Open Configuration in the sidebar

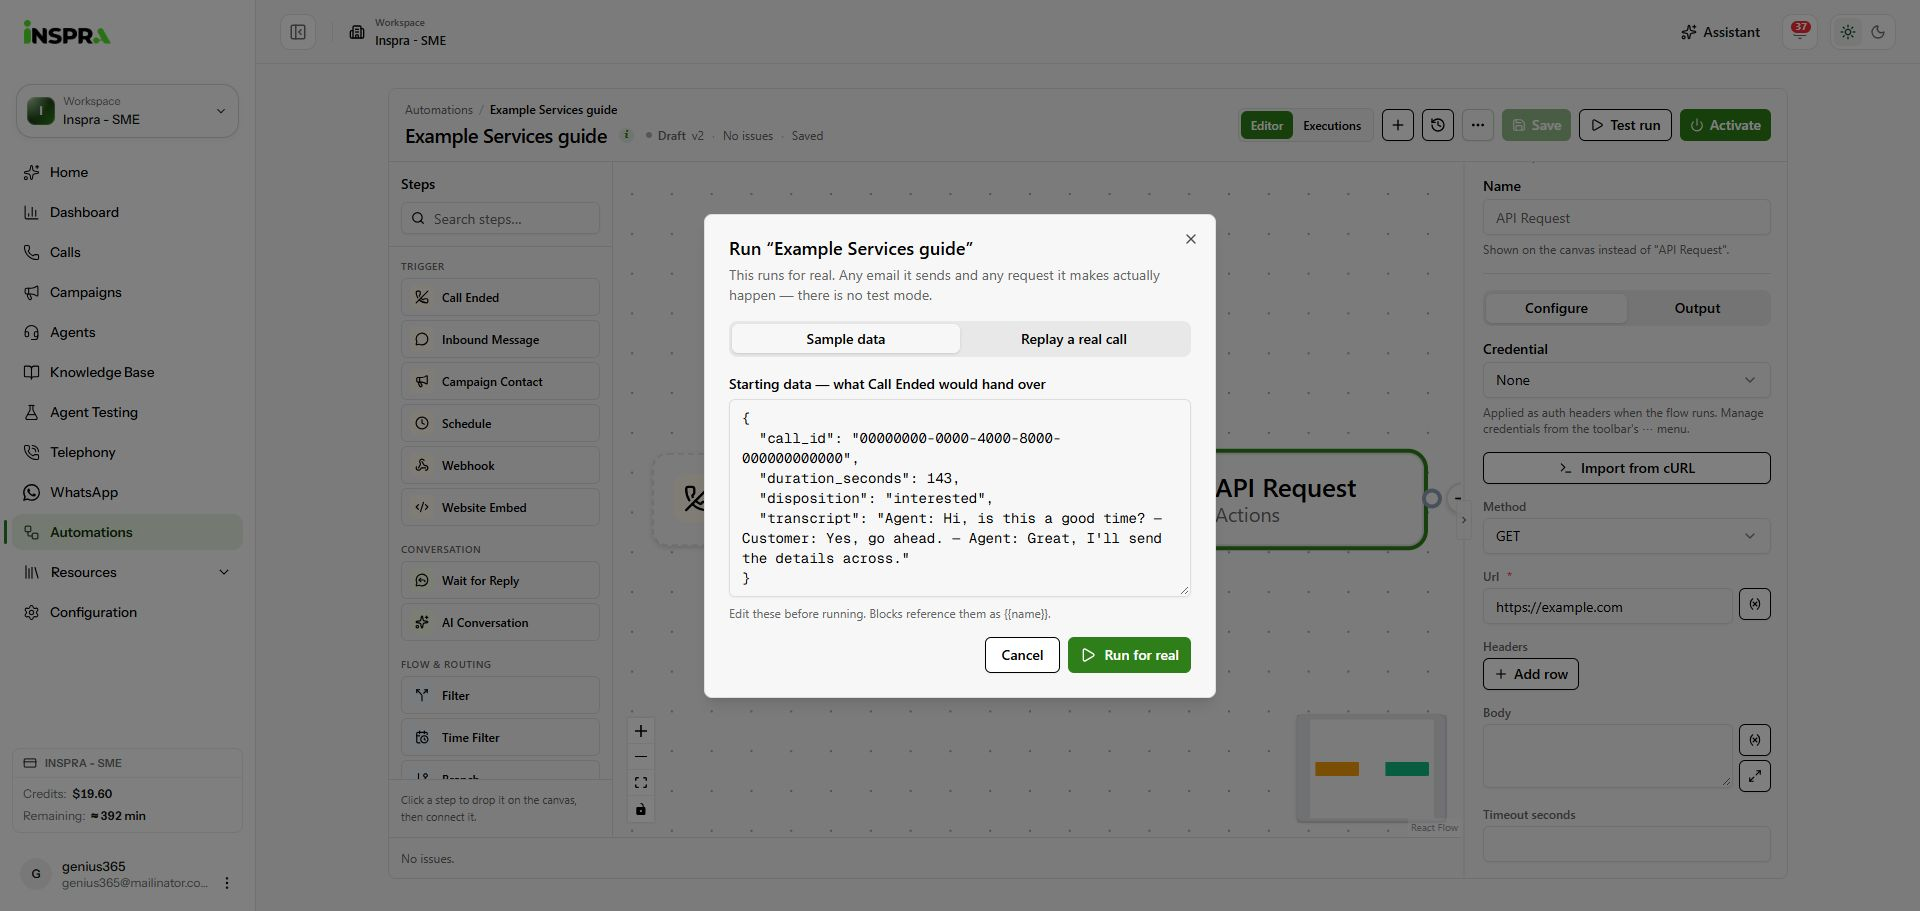[x=126, y=612]
